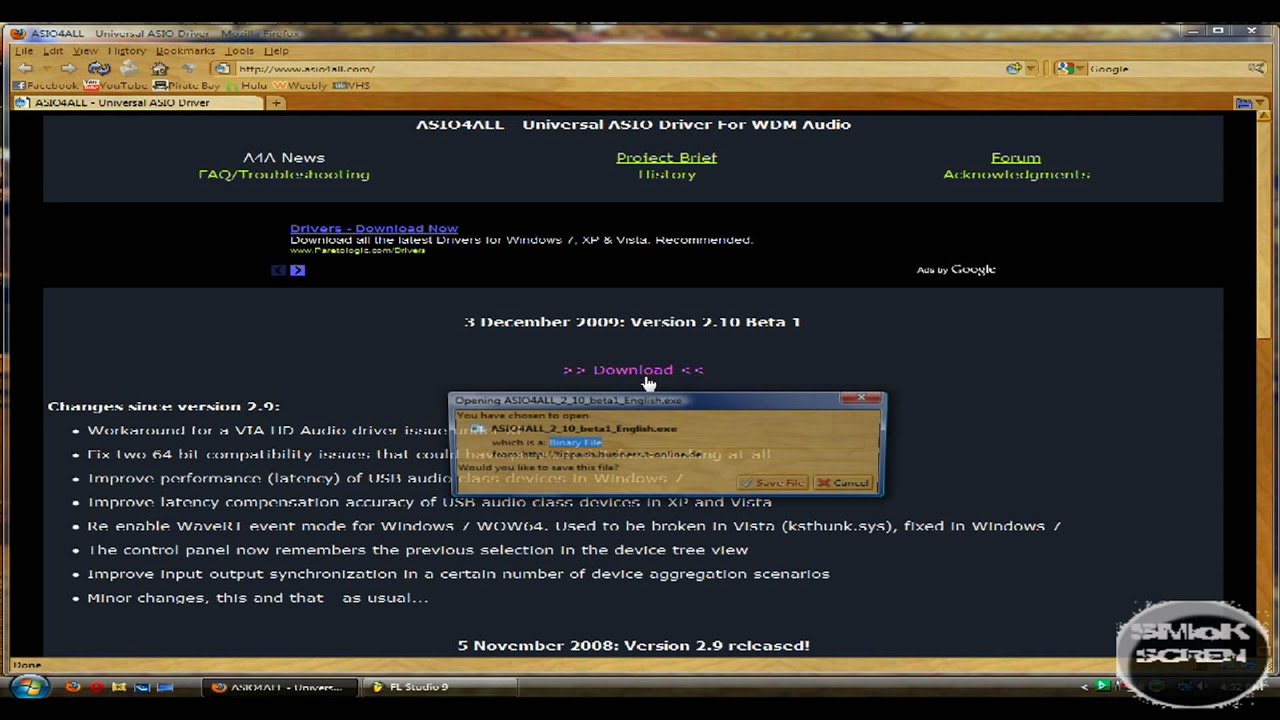Click Ads by Google label
This screenshot has height=720, width=1280.
tap(956, 269)
